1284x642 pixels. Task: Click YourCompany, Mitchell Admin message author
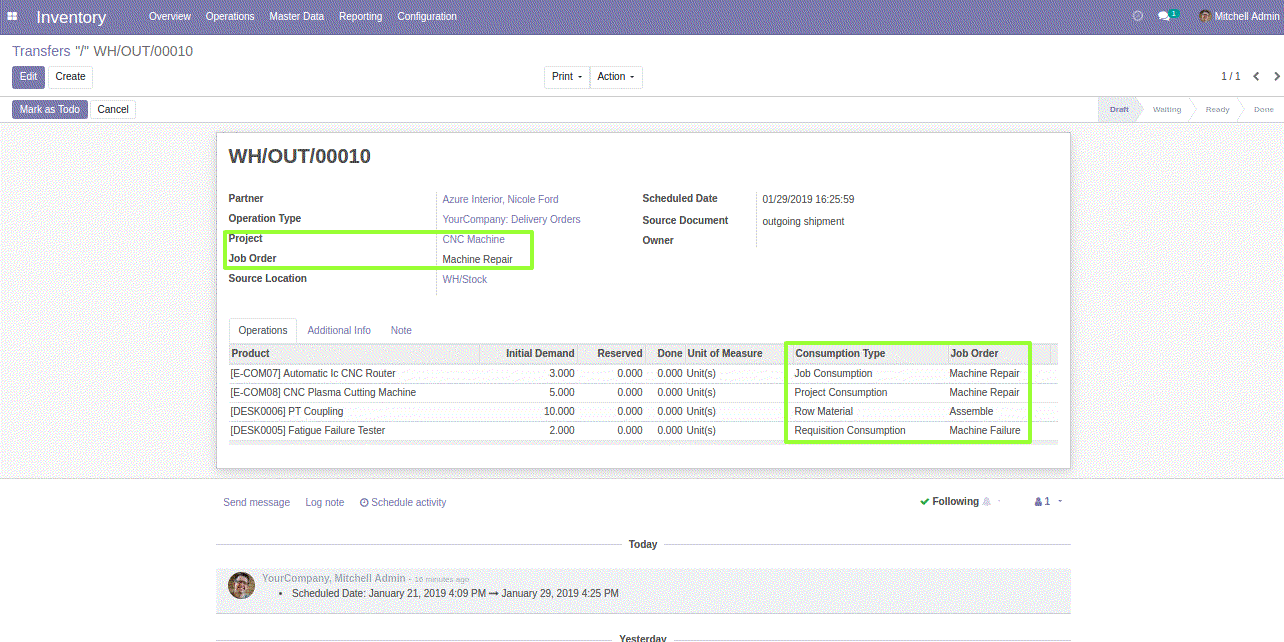(x=334, y=578)
